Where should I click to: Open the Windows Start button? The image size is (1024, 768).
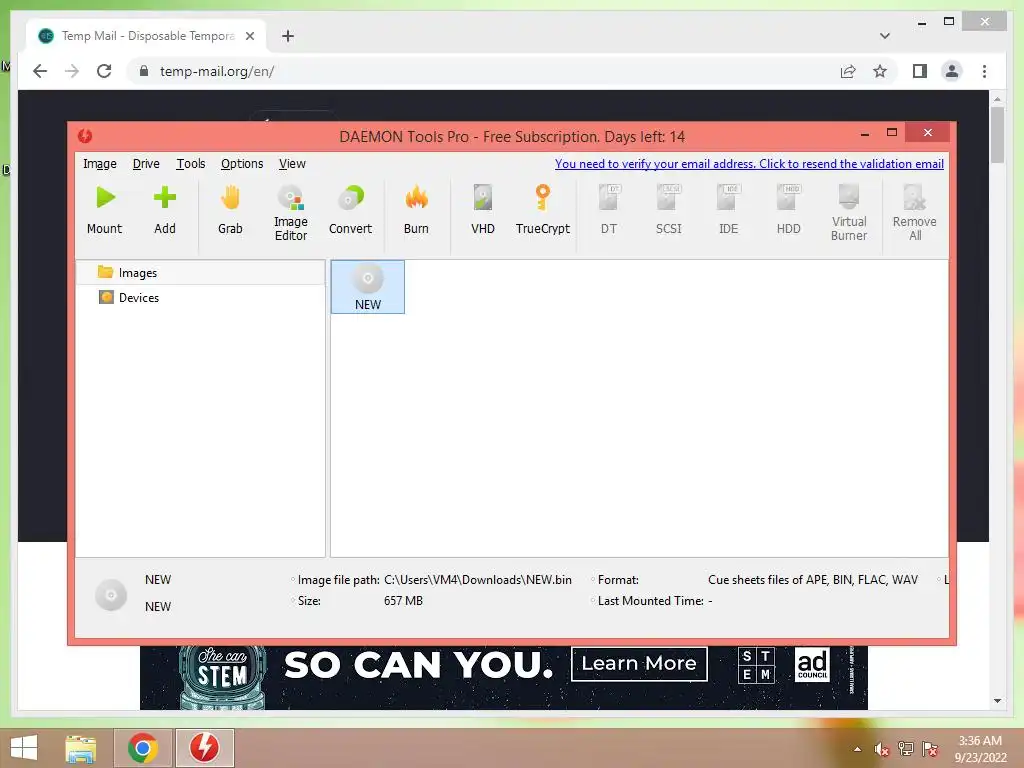coord(24,748)
